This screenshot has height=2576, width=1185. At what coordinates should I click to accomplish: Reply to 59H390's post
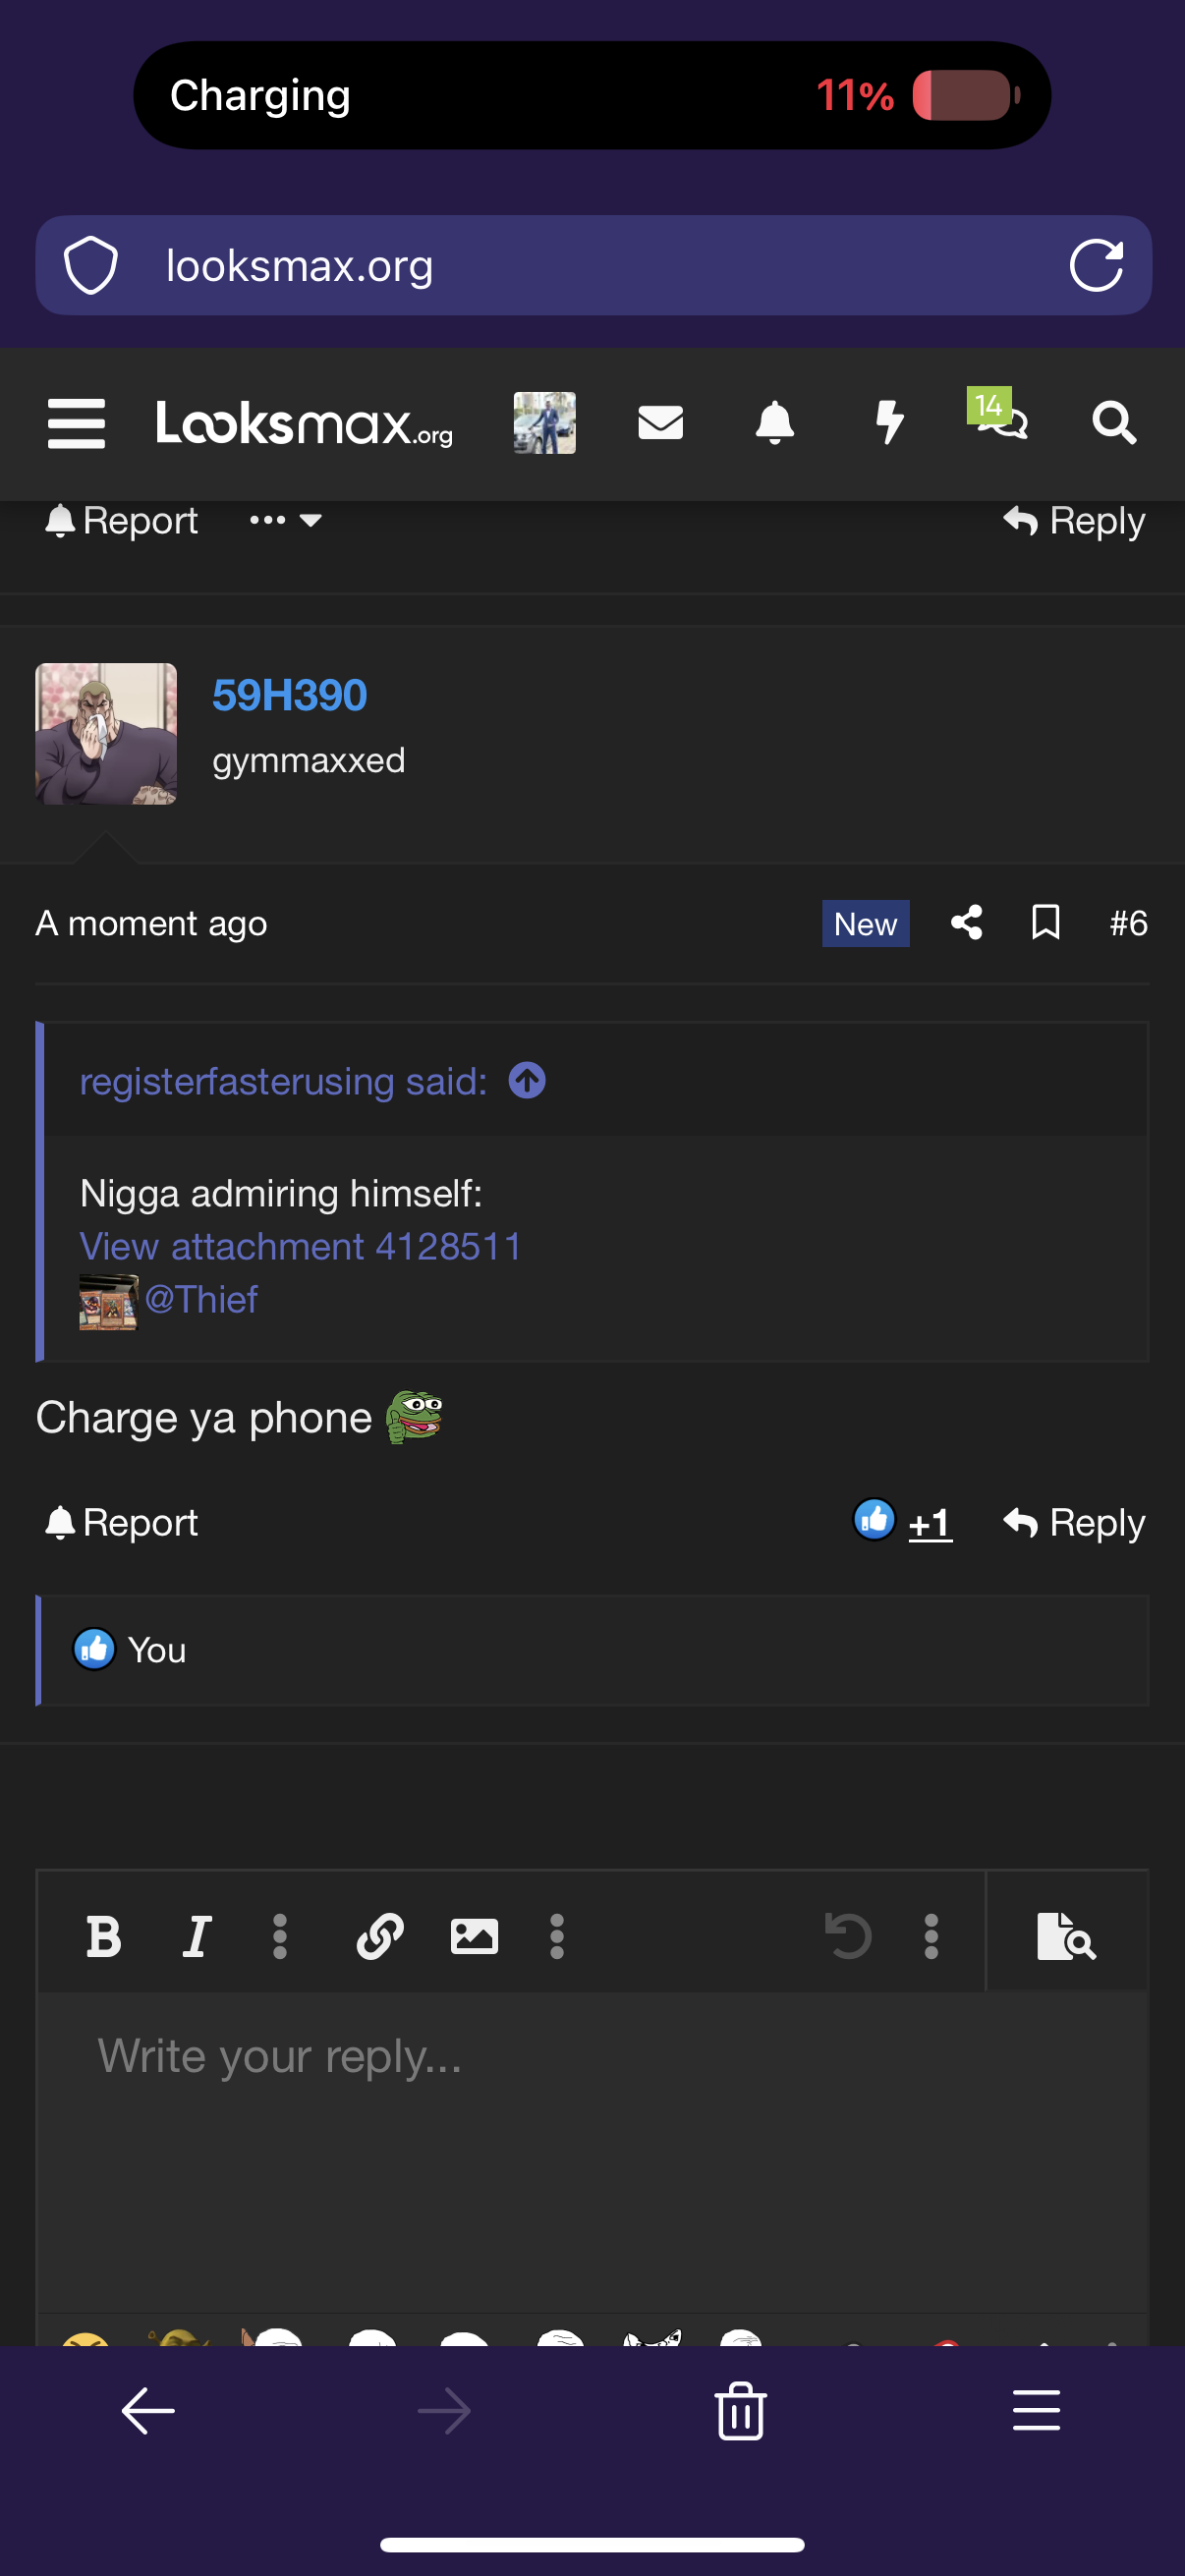1074,1522
